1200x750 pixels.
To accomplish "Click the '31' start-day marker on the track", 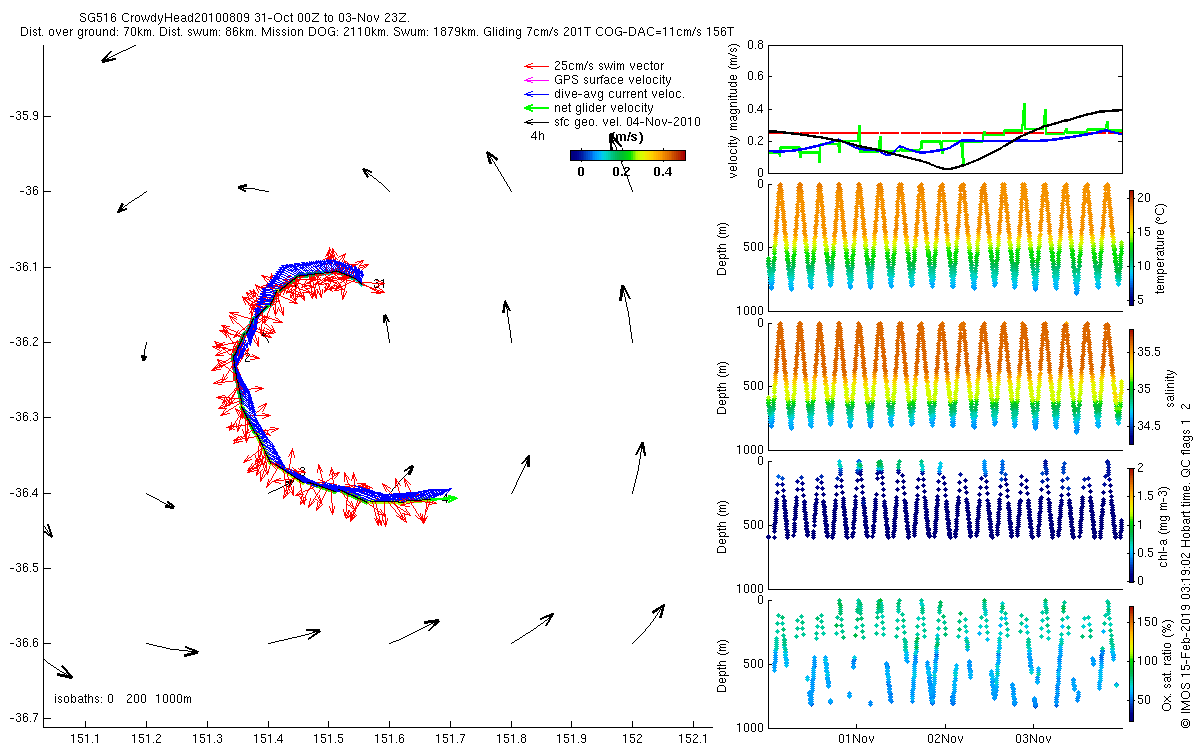I will pyautogui.click(x=378, y=284).
